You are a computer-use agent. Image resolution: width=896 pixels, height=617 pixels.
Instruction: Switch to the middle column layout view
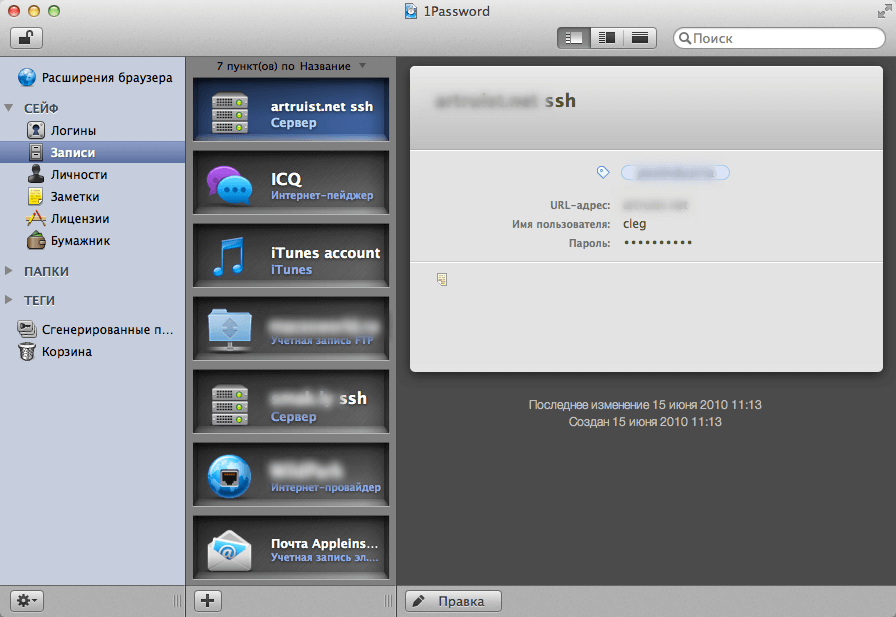(606, 38)
